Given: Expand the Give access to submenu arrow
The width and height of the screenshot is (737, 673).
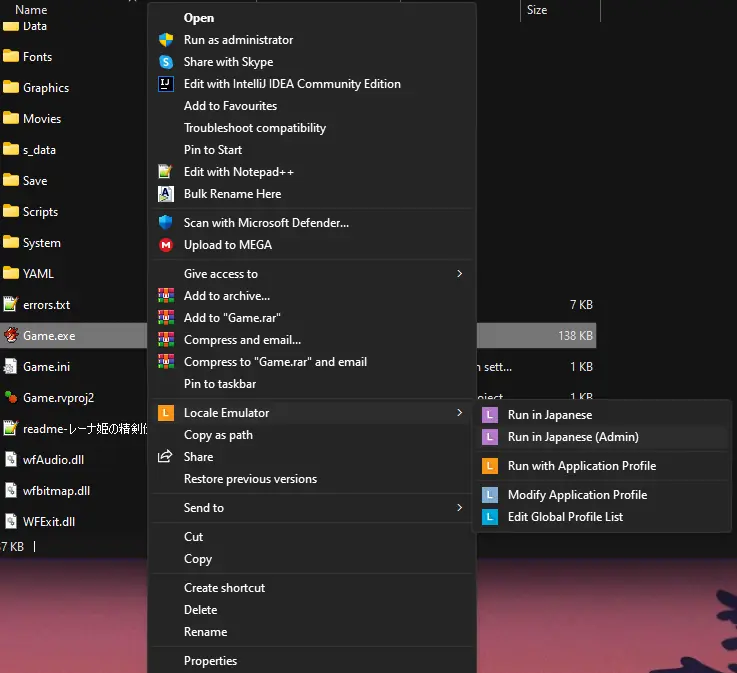Looking at the screenshot, I should (459, 274).
